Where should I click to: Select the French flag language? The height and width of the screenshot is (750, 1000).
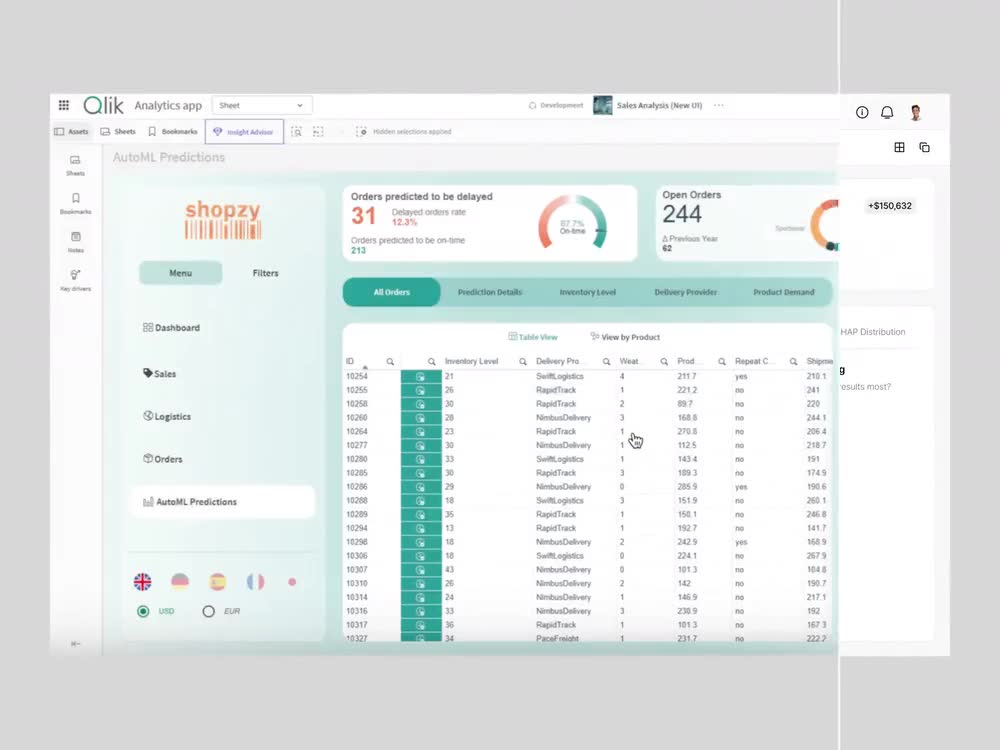(255, 582)
